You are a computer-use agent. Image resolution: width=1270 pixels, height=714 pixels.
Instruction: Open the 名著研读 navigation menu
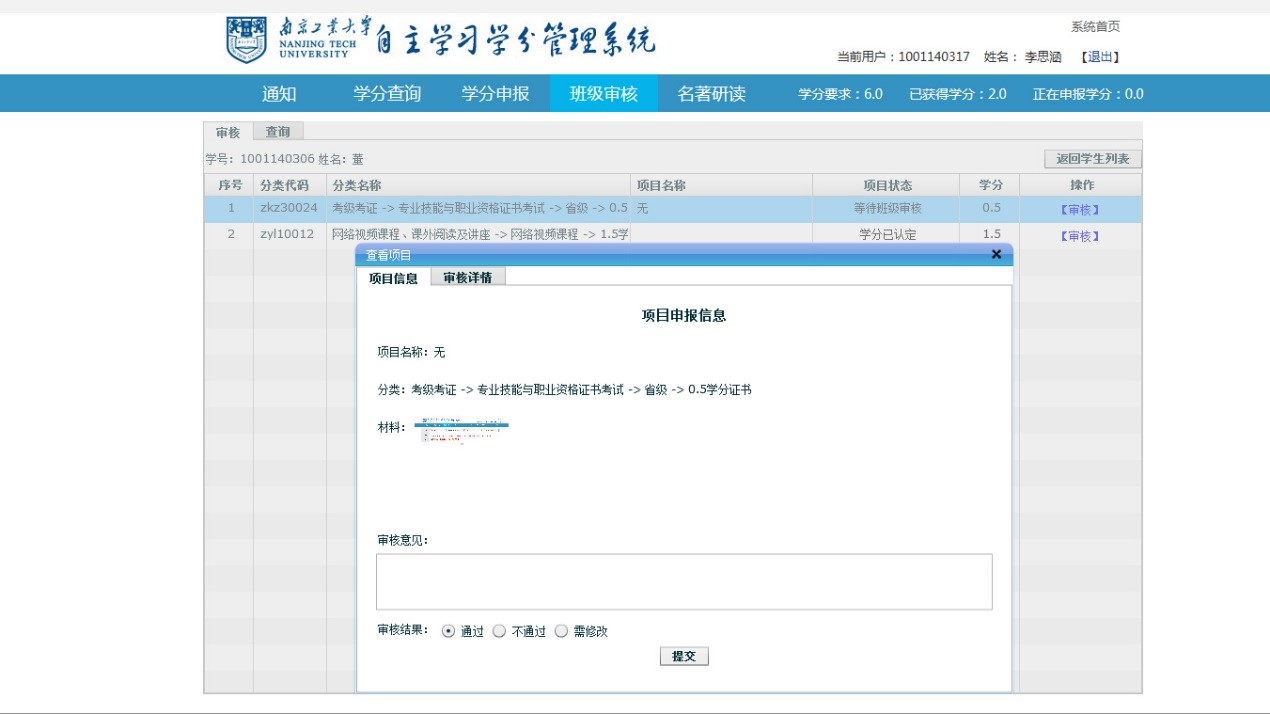tap(711, 94)
